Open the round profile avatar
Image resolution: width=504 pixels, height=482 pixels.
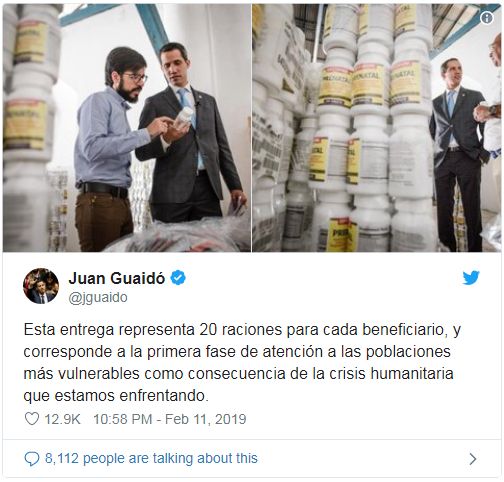pyautogui.click(x=41, y=286)
